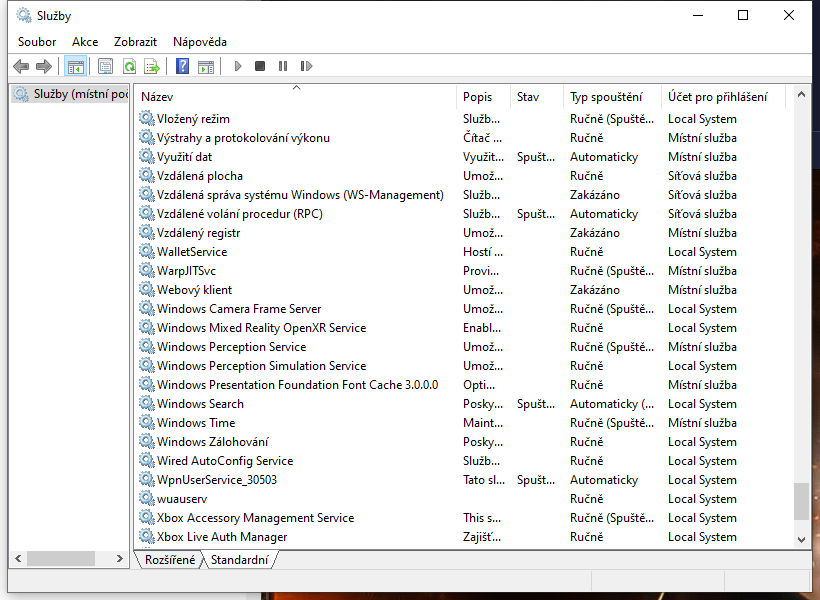Click the Refresh toolbar icon

click(129, 66)
